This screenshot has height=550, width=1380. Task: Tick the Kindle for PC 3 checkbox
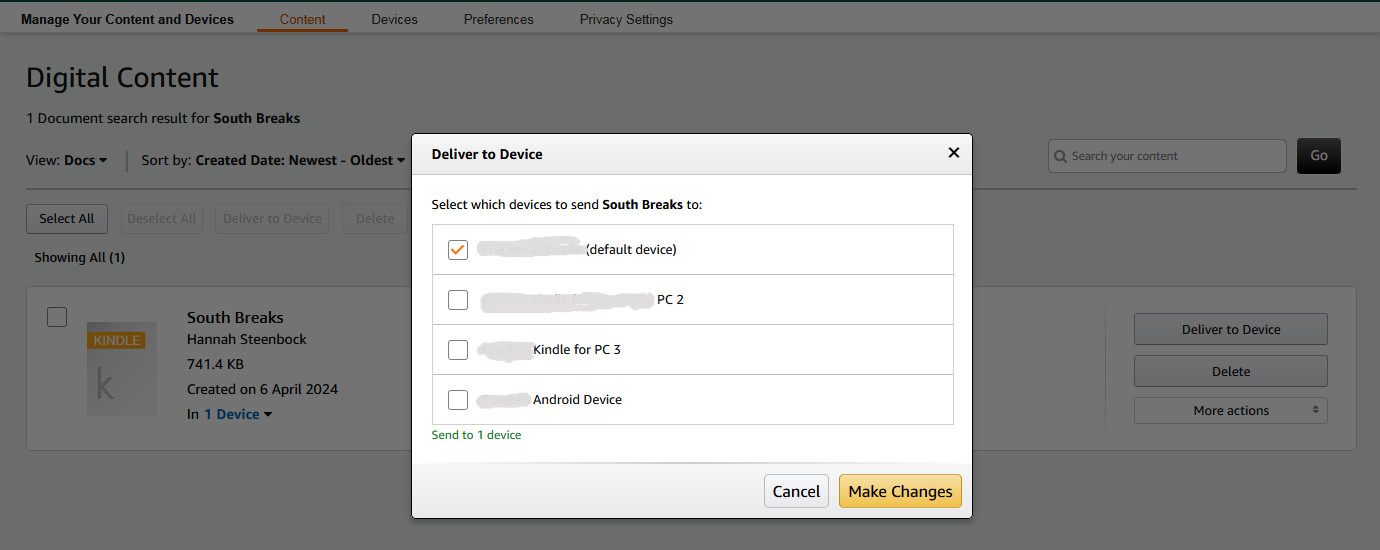[x=458, y=350]
